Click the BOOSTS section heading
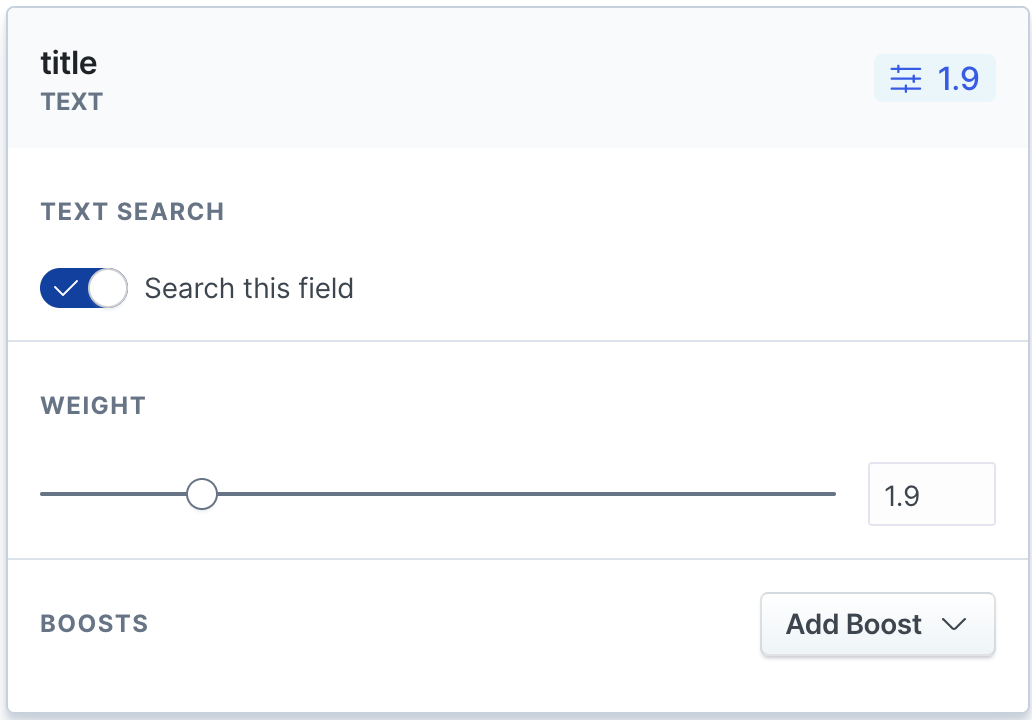 [x=94, y=624]
